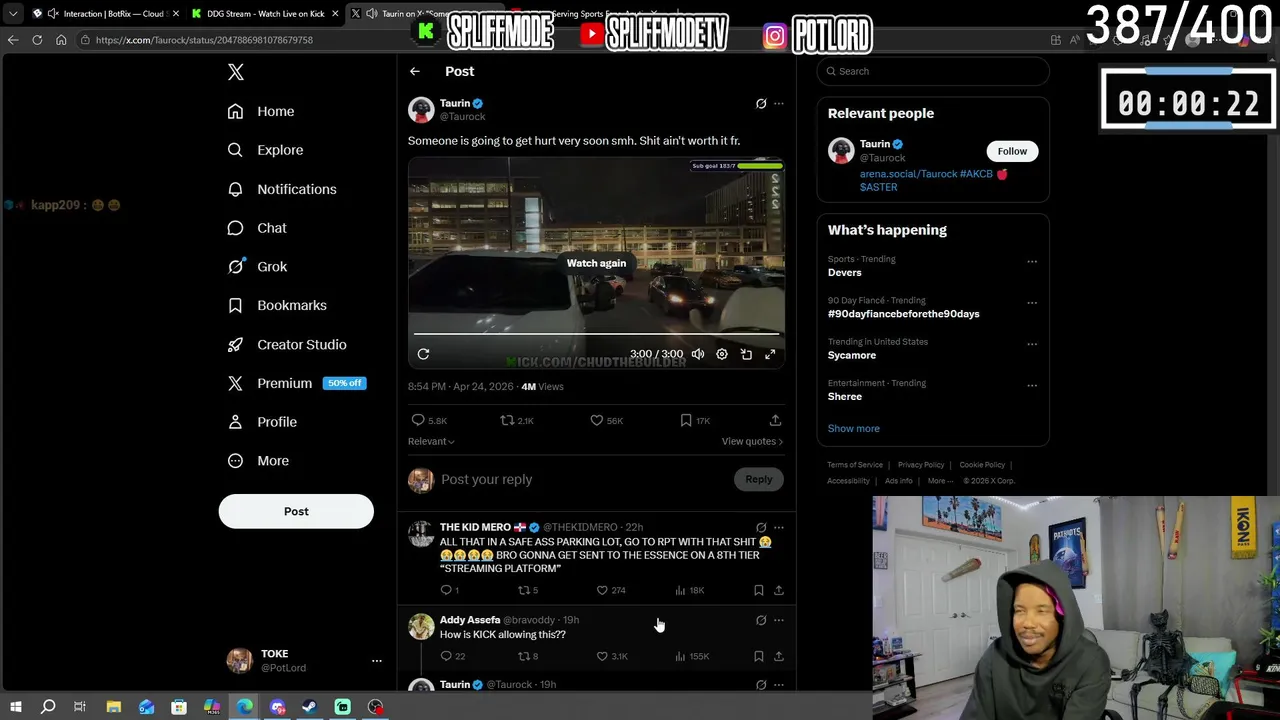Open Windows taskbar search

tap(47, 707)
